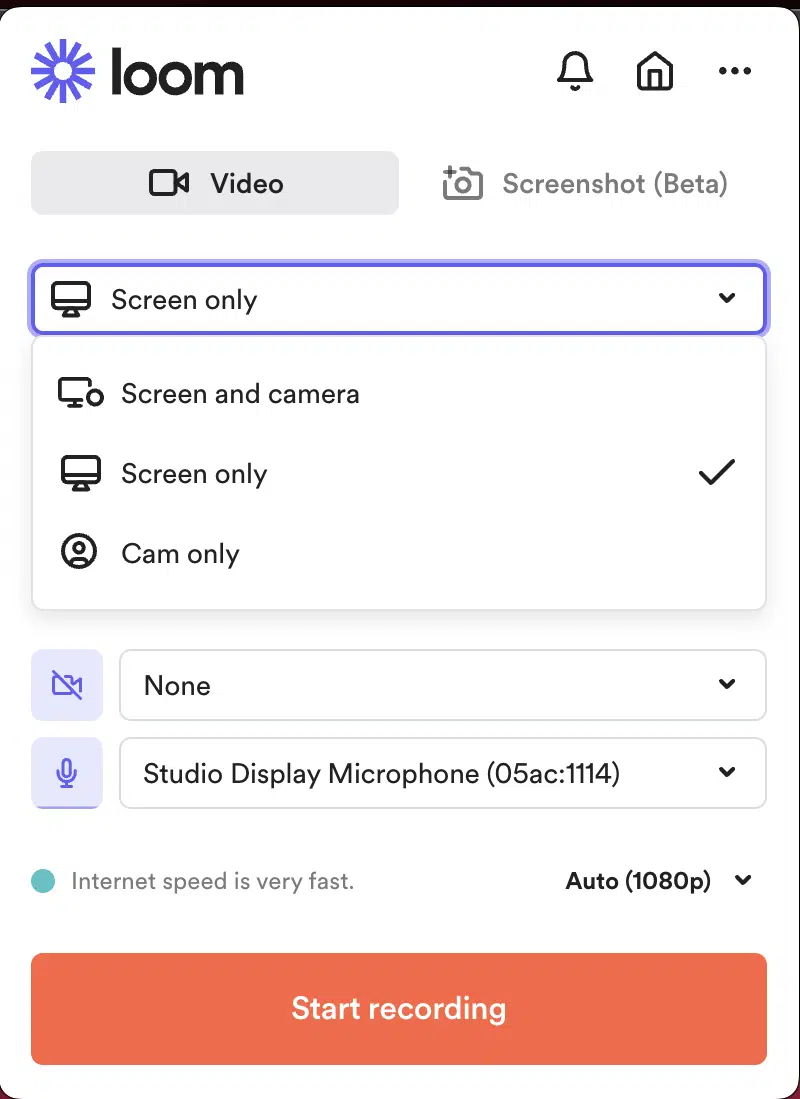Switch to Screenshot (Beta) tab
The image size is (800, 1099).
585,183
